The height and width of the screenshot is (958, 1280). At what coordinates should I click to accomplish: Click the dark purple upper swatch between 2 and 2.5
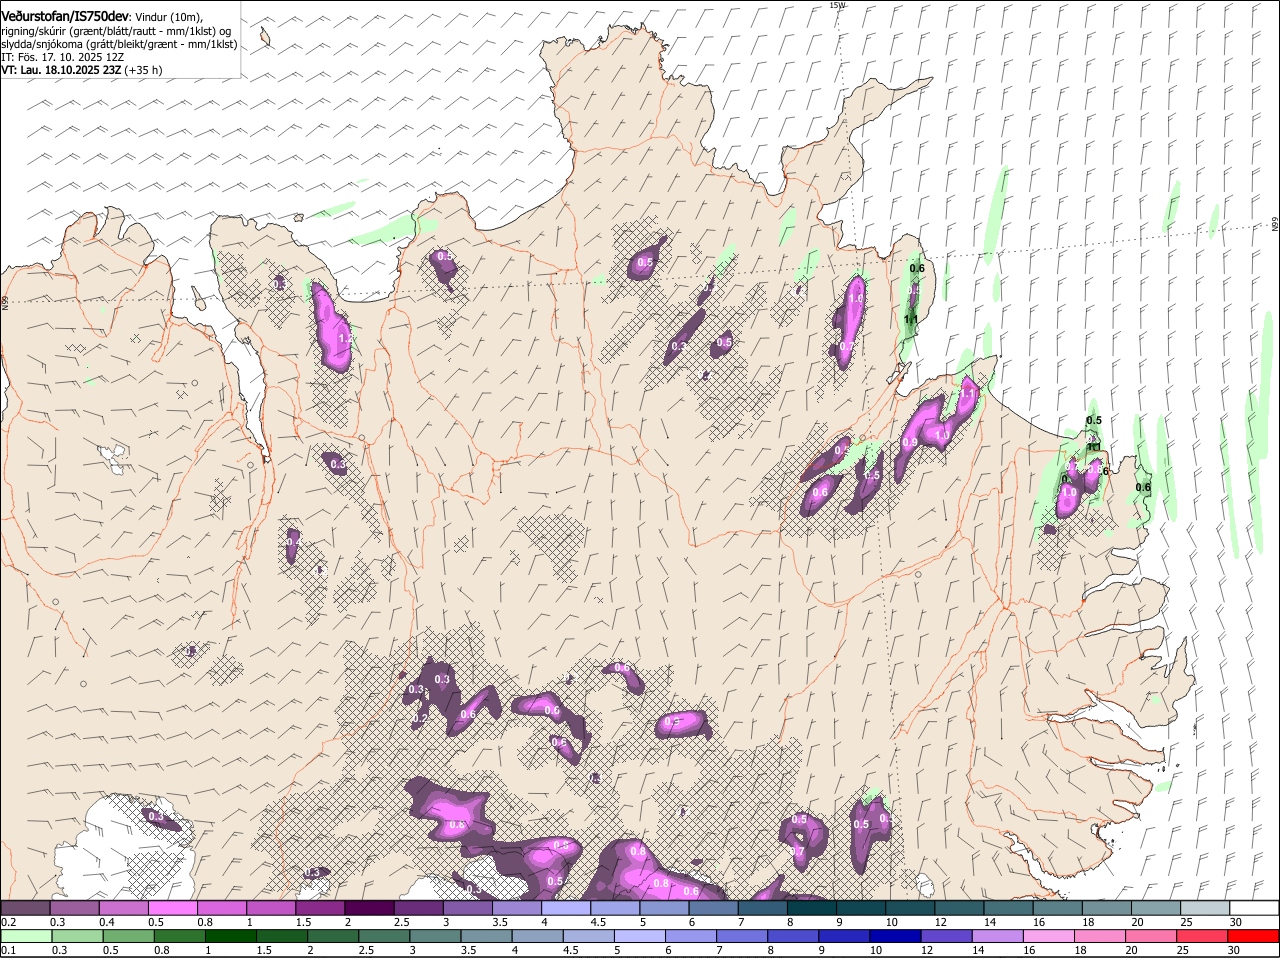pyautogui.click(x=369, y=908)
